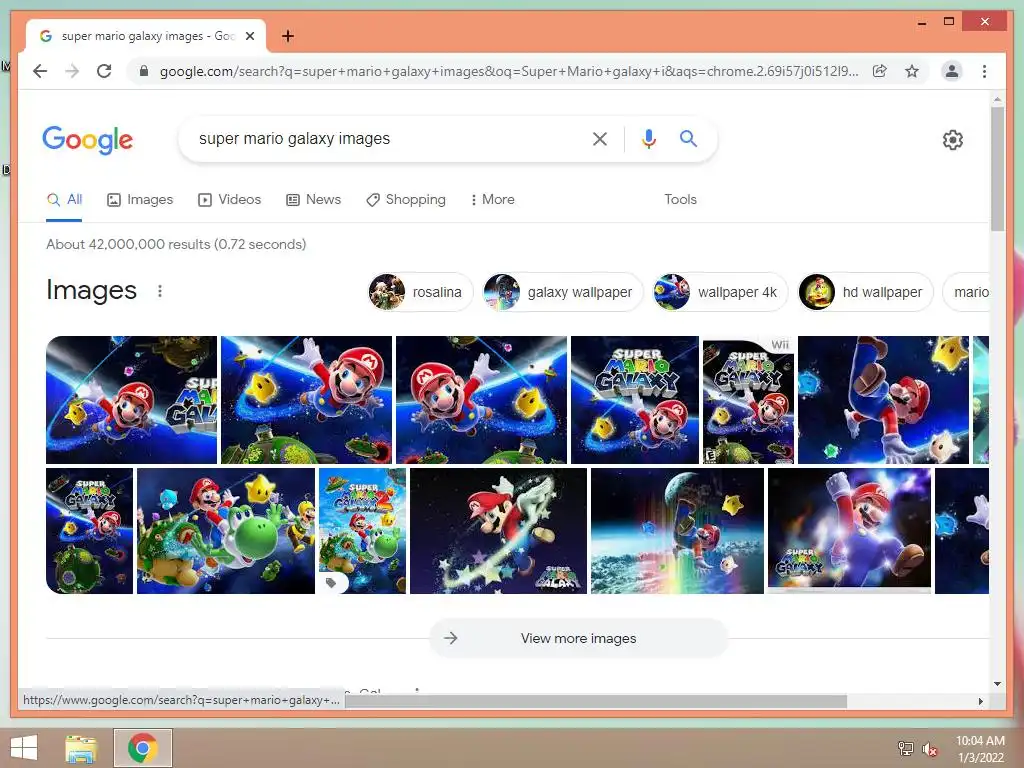Open Super Mario Galaxy 2 cover thumbnail
Image resolution: width=1024 pixels, height=768 pixels.
click(x=362, y=531)
